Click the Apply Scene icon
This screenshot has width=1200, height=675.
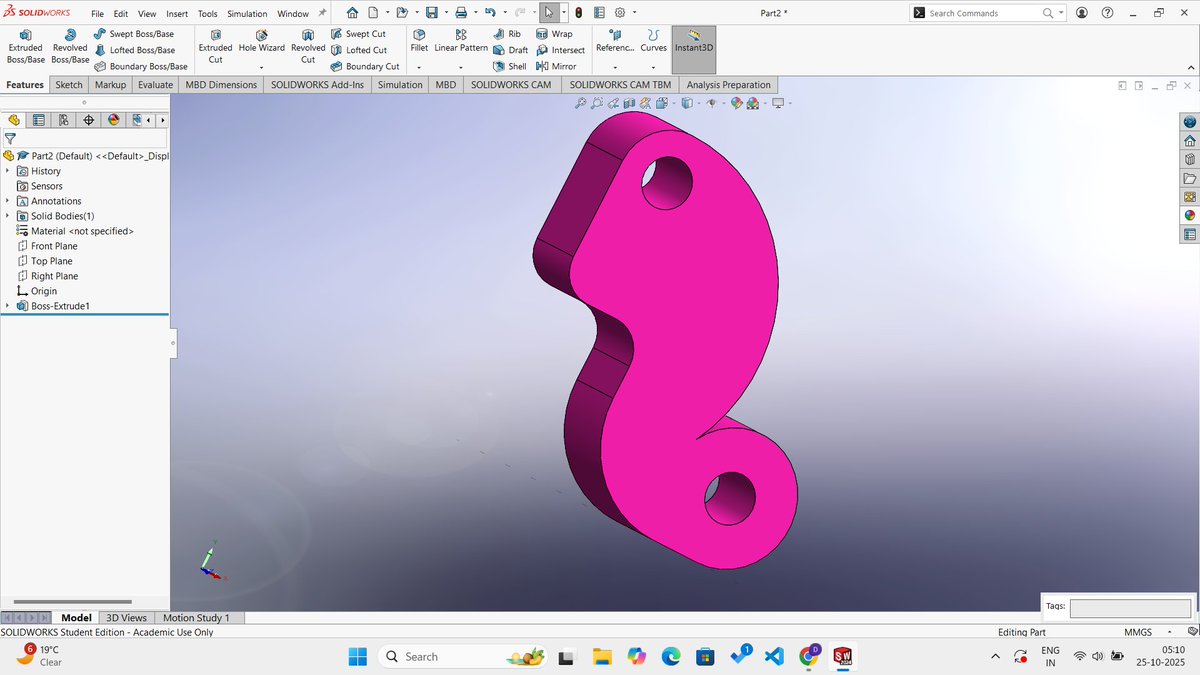click(755, 102)
